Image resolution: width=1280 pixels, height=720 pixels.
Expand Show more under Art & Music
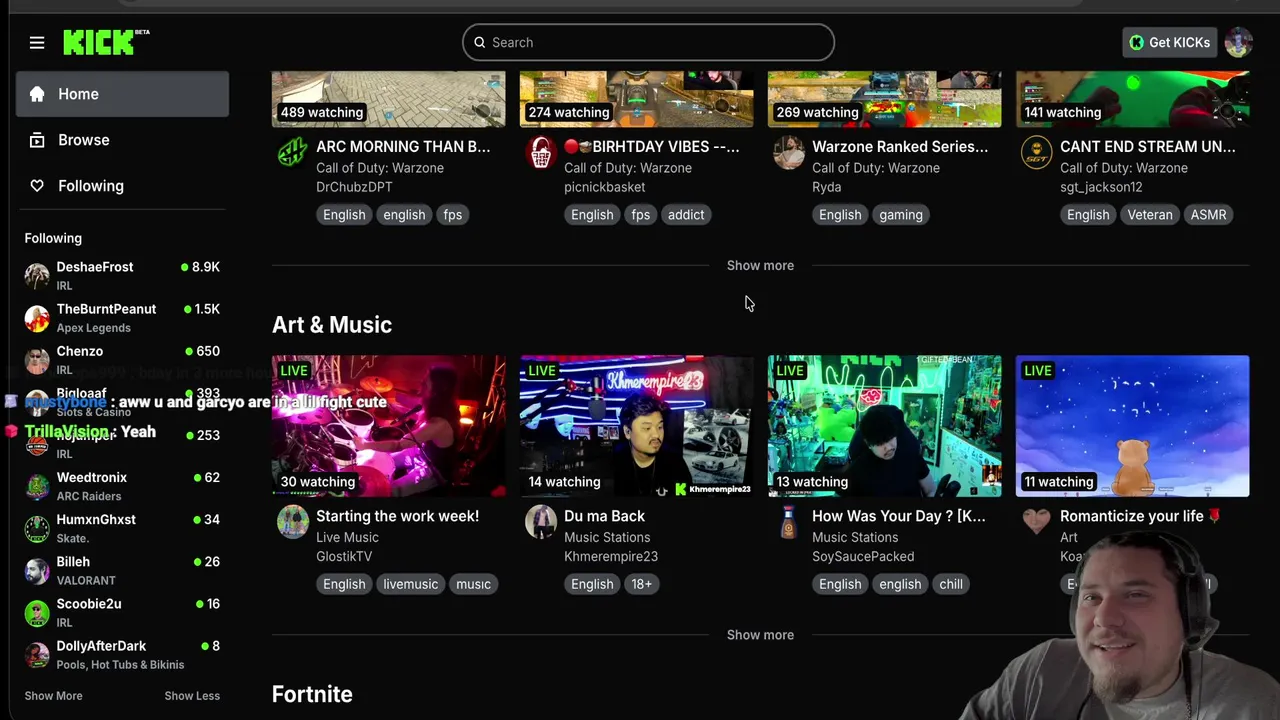[760, 635]
